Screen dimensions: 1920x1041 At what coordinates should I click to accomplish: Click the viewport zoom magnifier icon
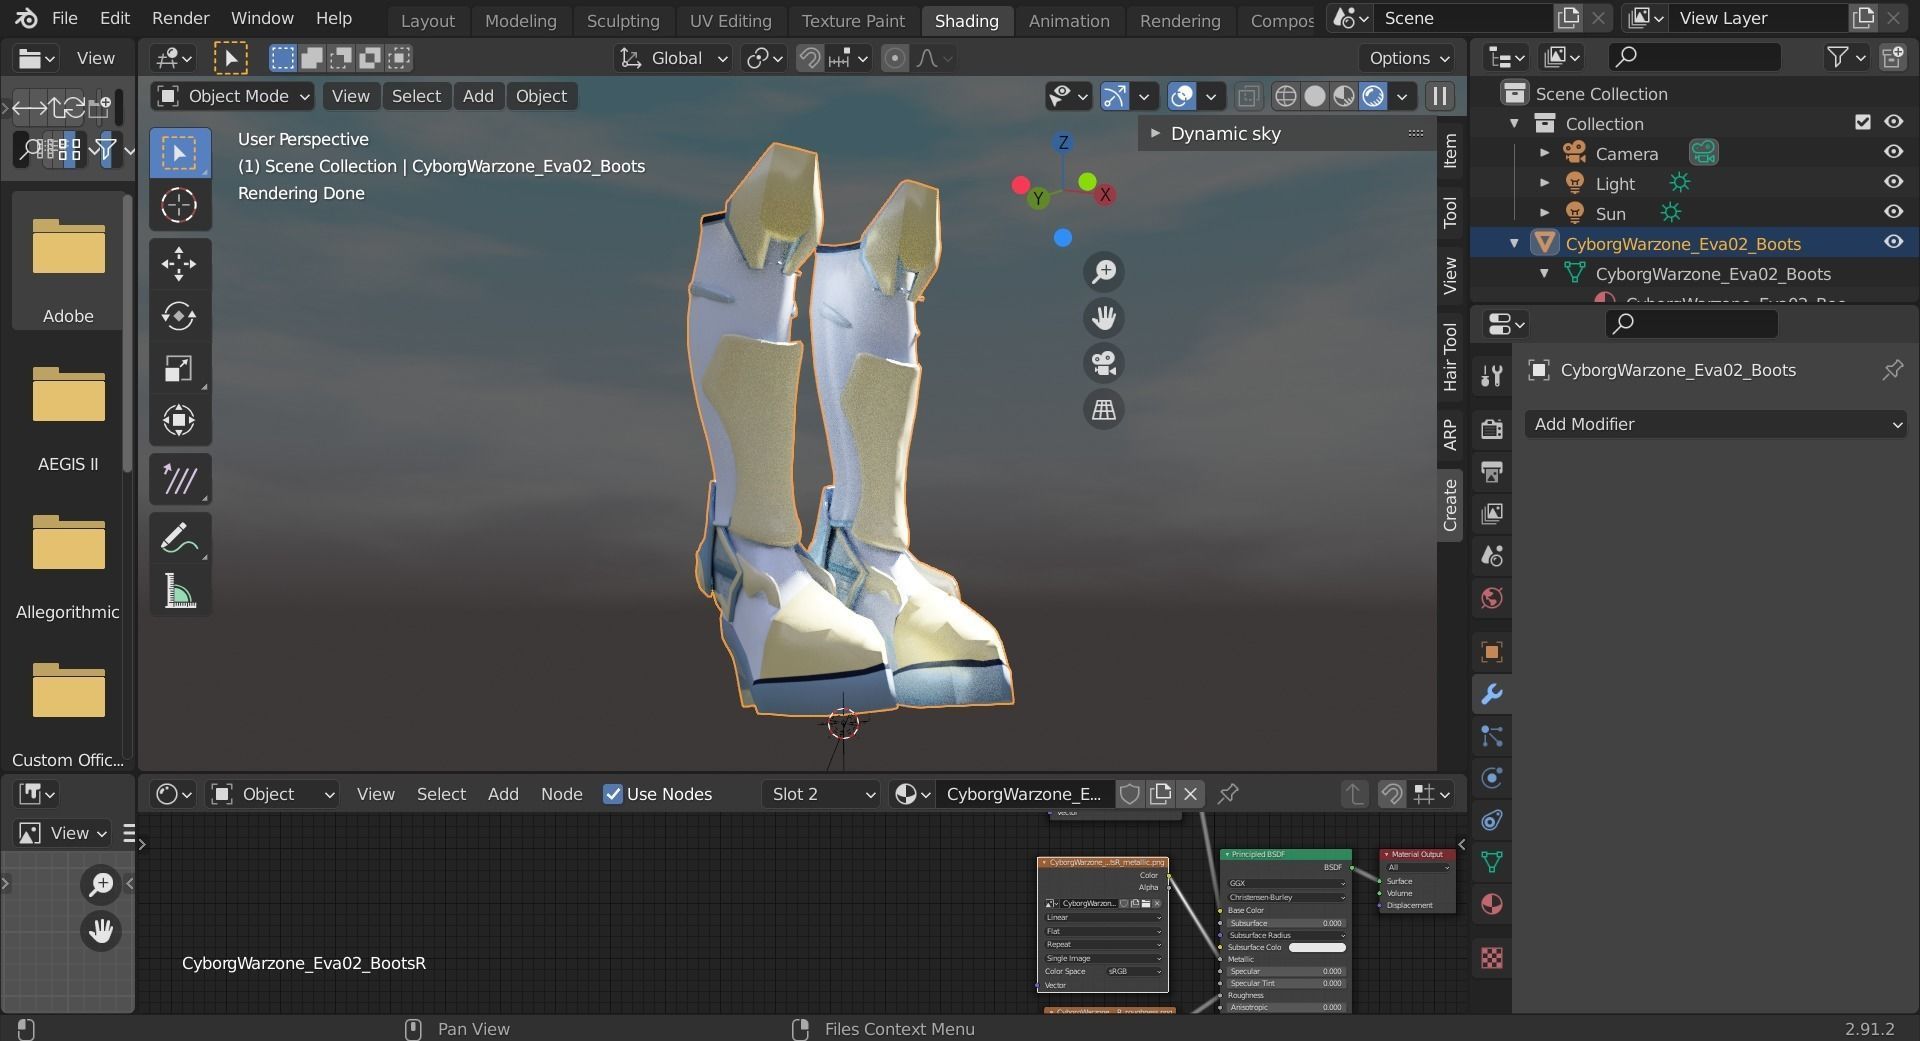click(x=1104, y=272)
